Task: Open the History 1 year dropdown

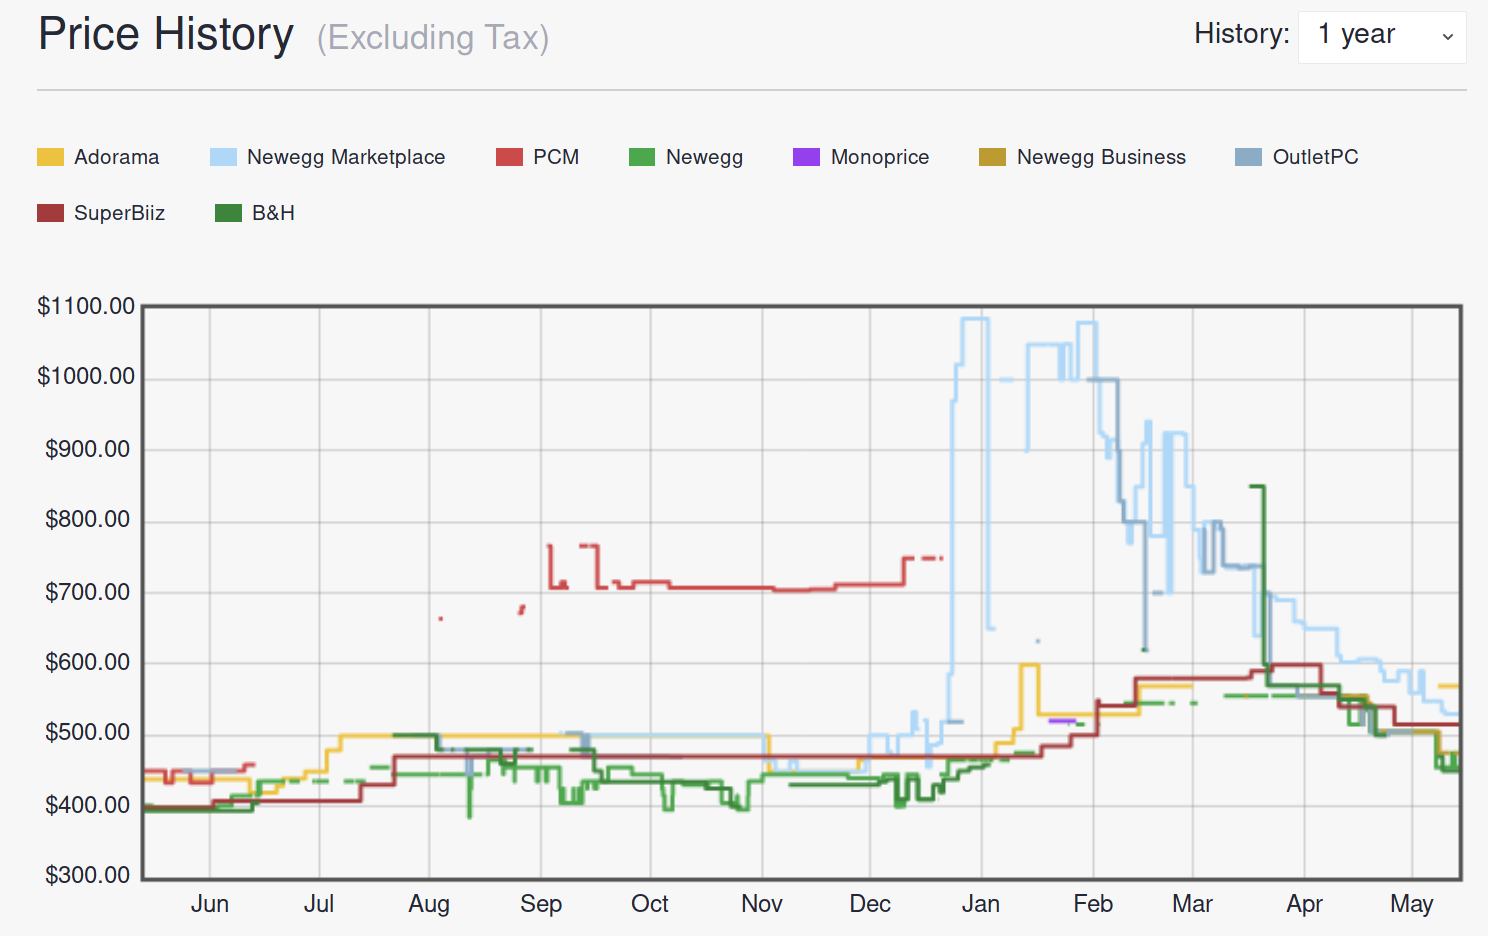Action: pos(1380,37)
